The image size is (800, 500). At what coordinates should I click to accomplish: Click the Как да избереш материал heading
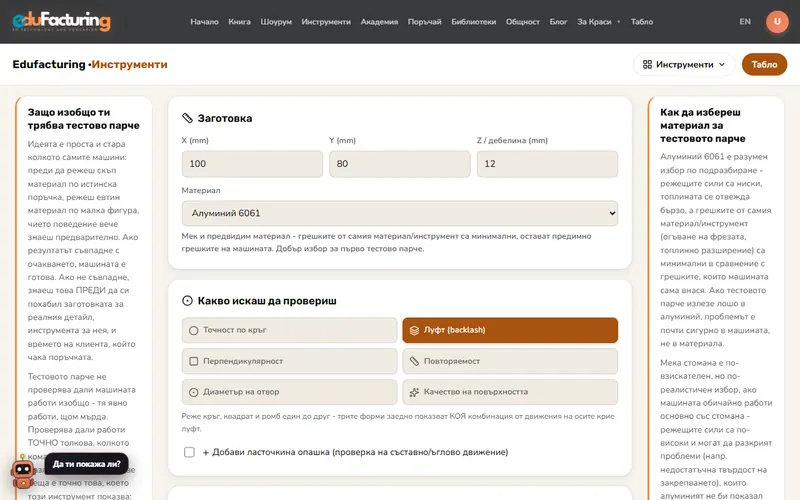click(x=703, y=125)
